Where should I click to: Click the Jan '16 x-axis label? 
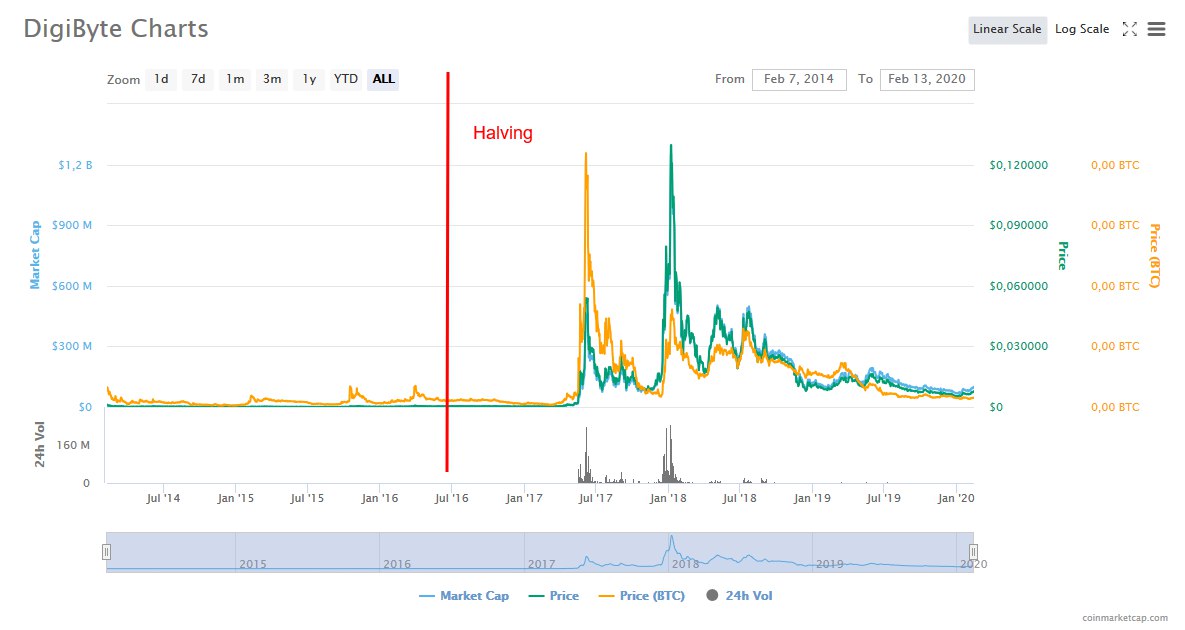[x=379, y=499]
